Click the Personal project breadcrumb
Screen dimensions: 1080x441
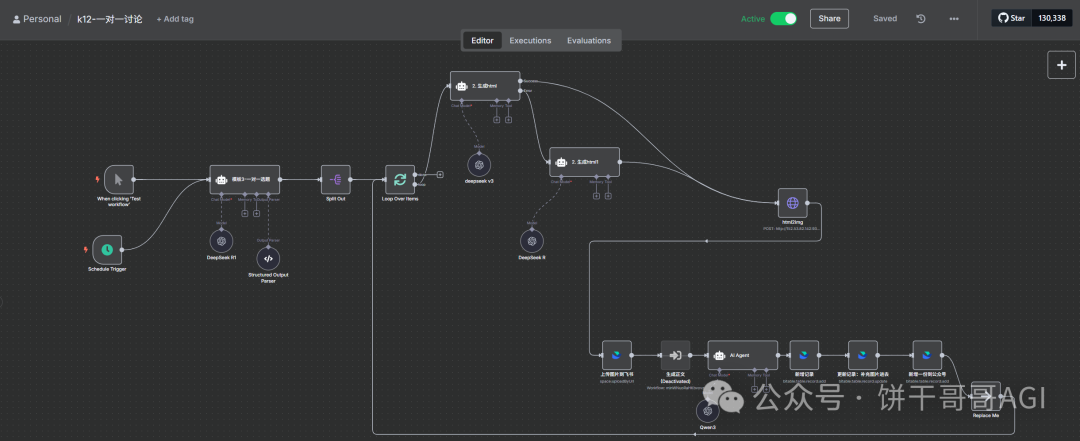pos(37,19)
